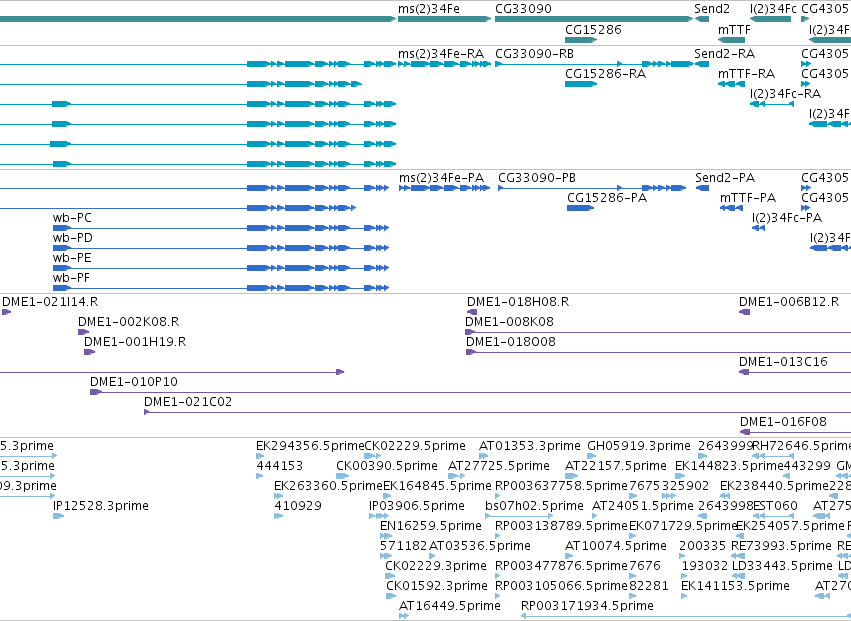Select the AT22157.5prime EST label

pyautogui.click(x=616, y=466)
